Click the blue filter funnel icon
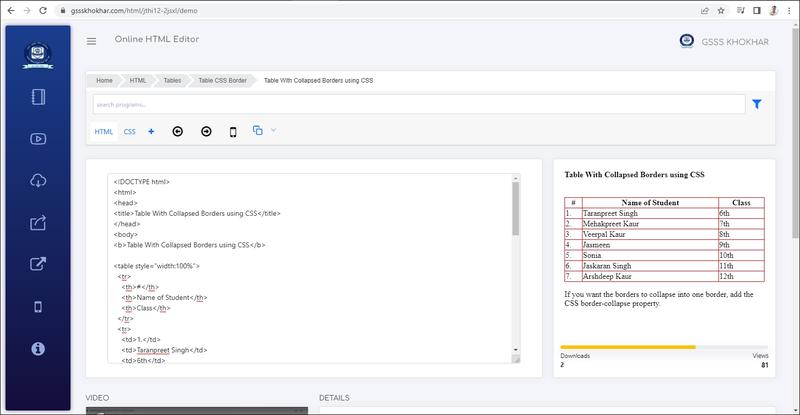 pos(757,104)
